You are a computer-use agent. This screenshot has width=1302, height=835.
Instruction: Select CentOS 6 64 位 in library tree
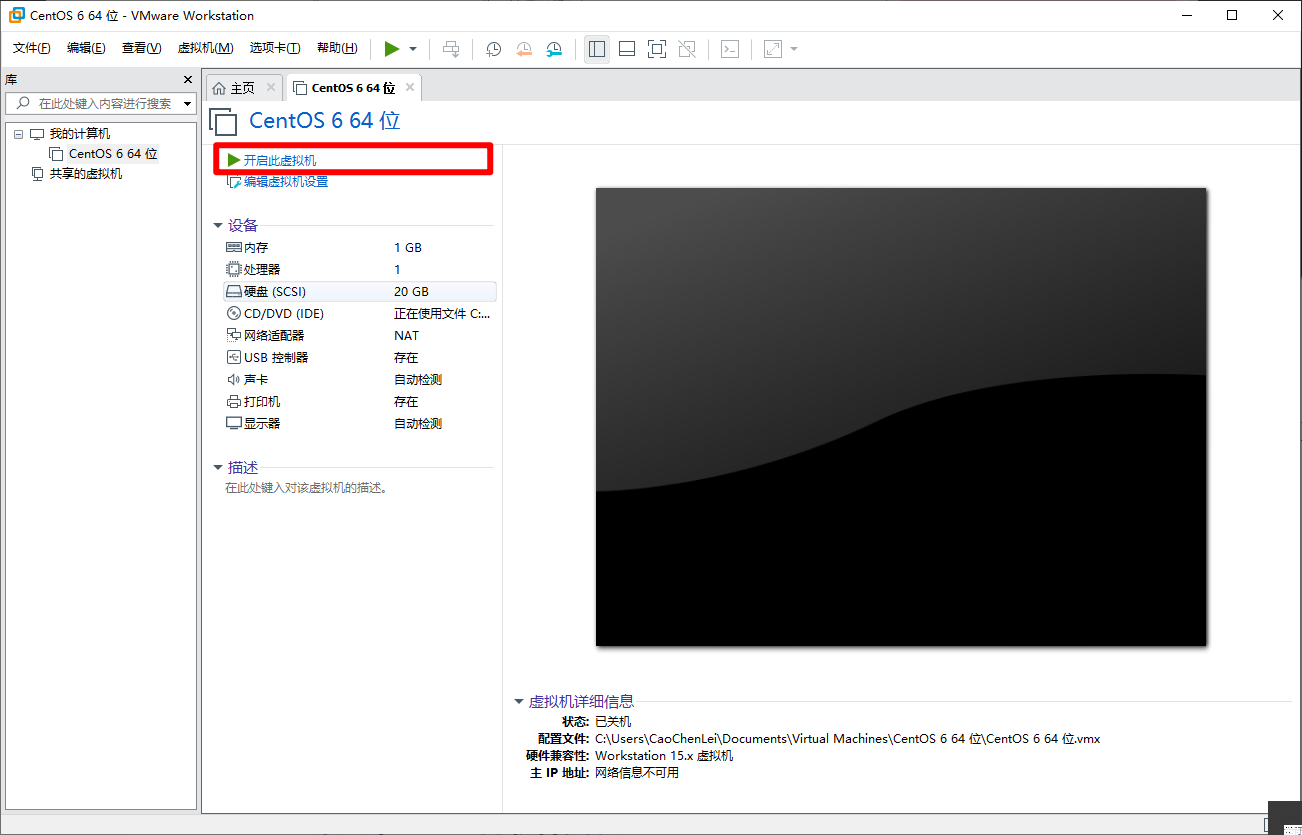pyautogui.click(x=113, y=154)
